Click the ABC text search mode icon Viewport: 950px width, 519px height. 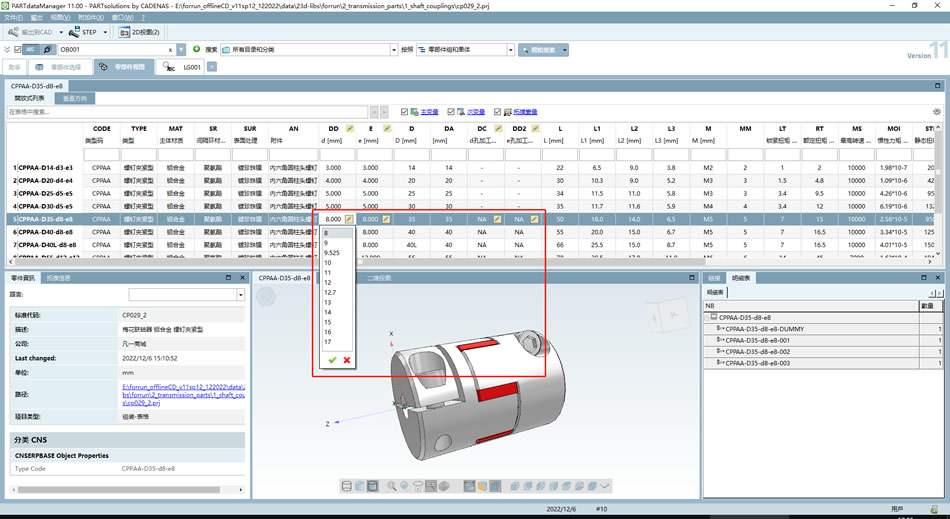[x=31, y=50]
